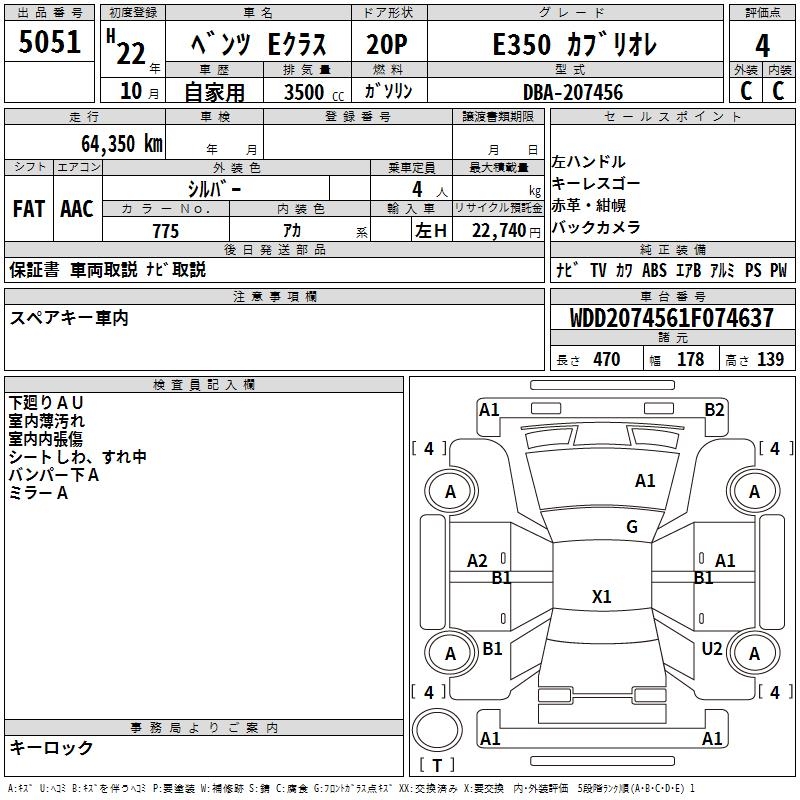800x800 pixels.
Task: Select the office notice キーロック
Action: (51, 748)
